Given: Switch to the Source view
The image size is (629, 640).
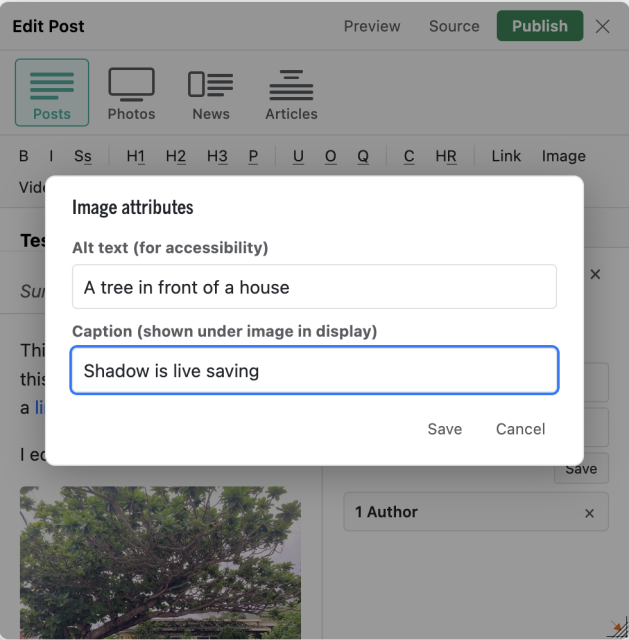Looking at the screenshot, I should [454, 26].
